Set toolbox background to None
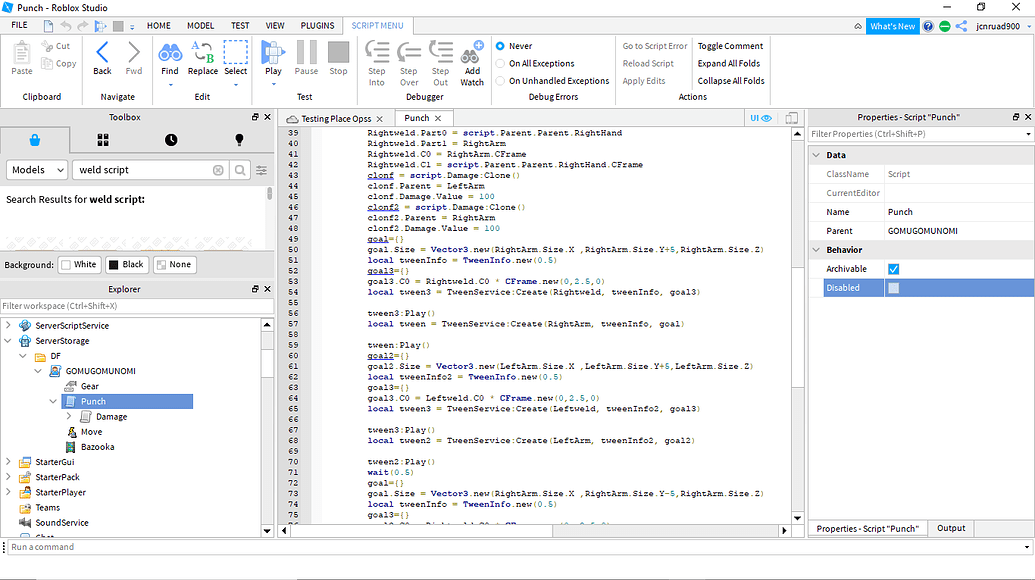 coord(174,265)
